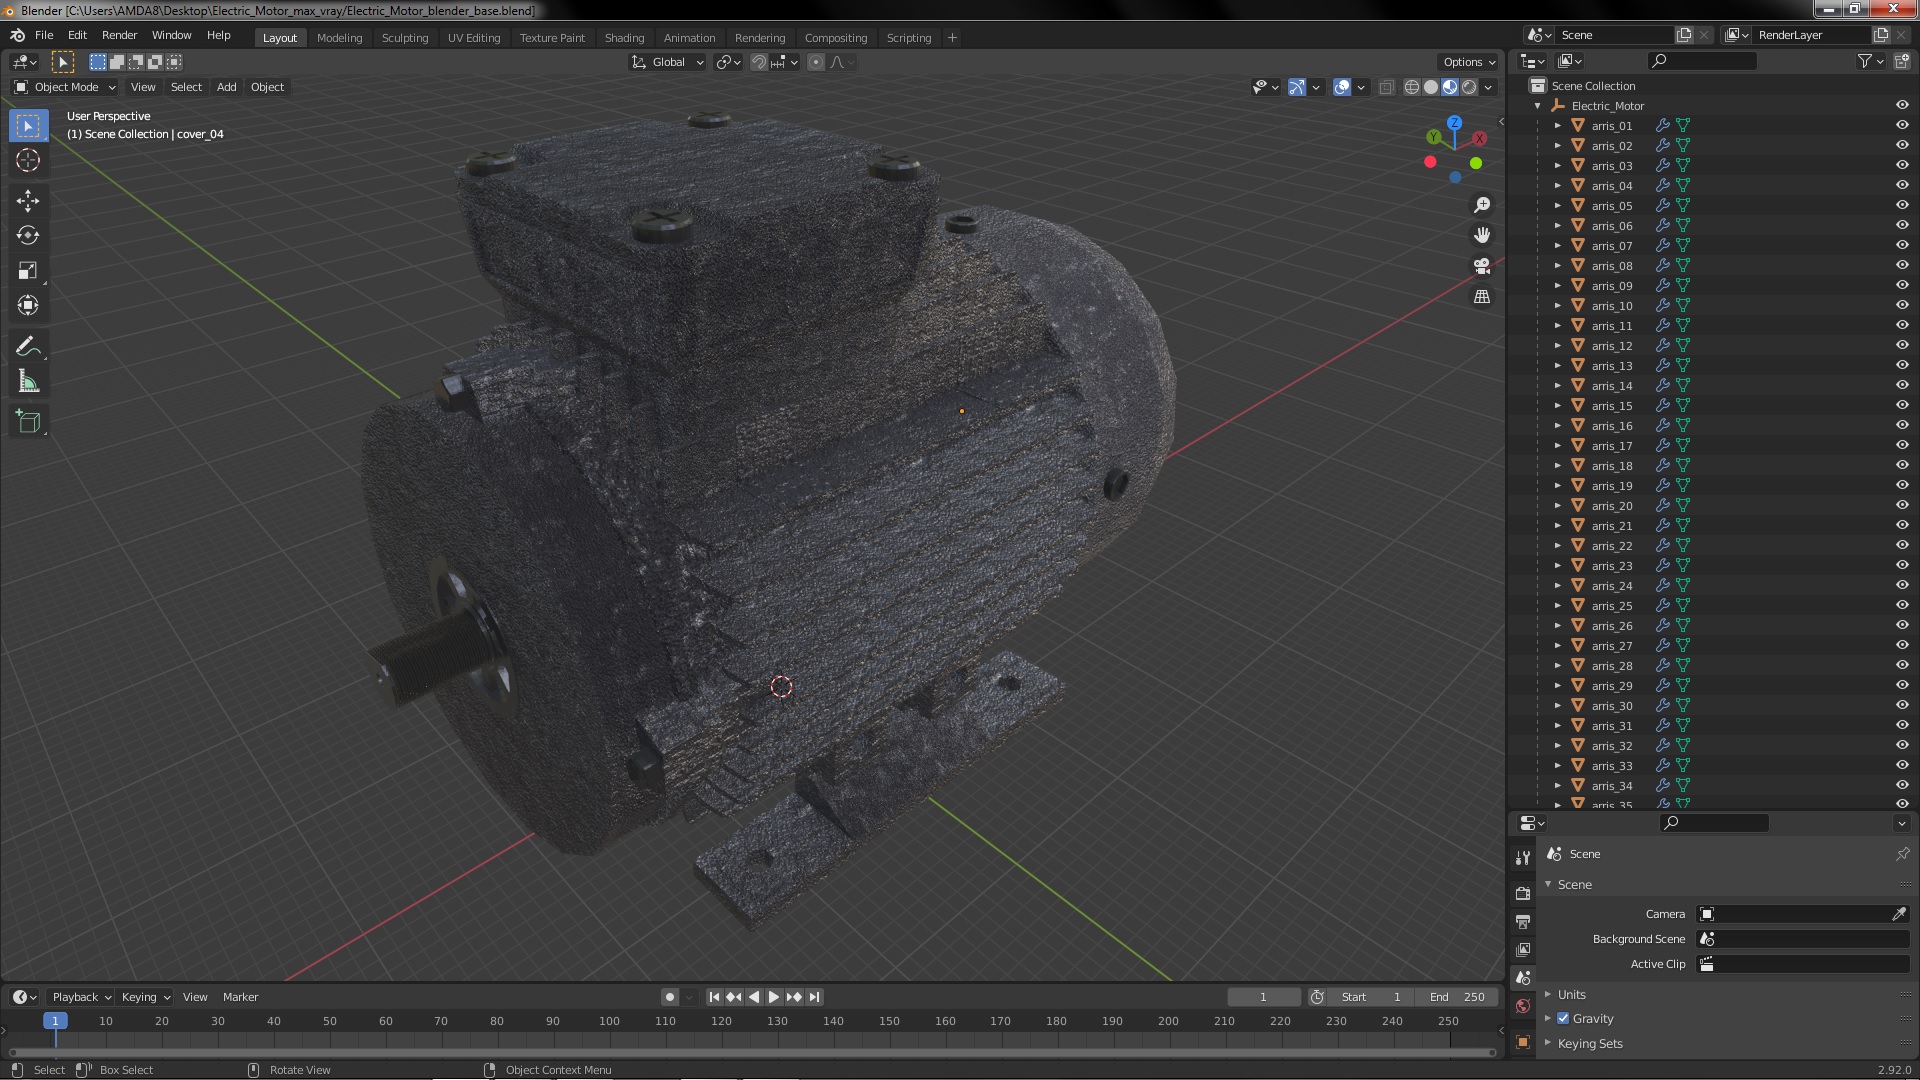This screenshot has width=1920, height=1080.
Task: Select the Measure tool
Action: pos(28,382)
